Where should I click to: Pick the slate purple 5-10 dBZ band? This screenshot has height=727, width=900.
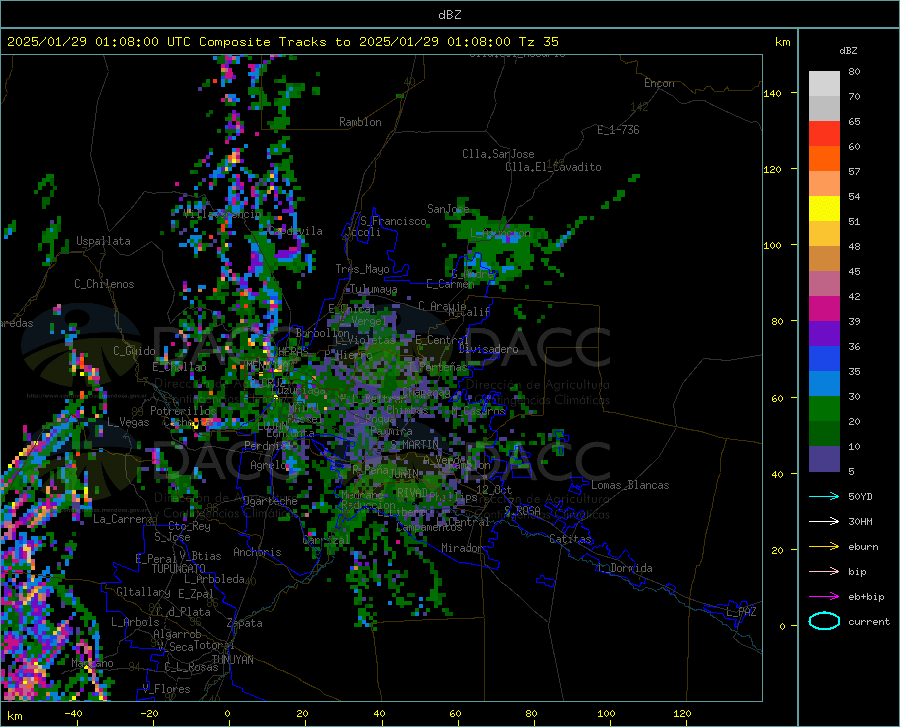824,459
